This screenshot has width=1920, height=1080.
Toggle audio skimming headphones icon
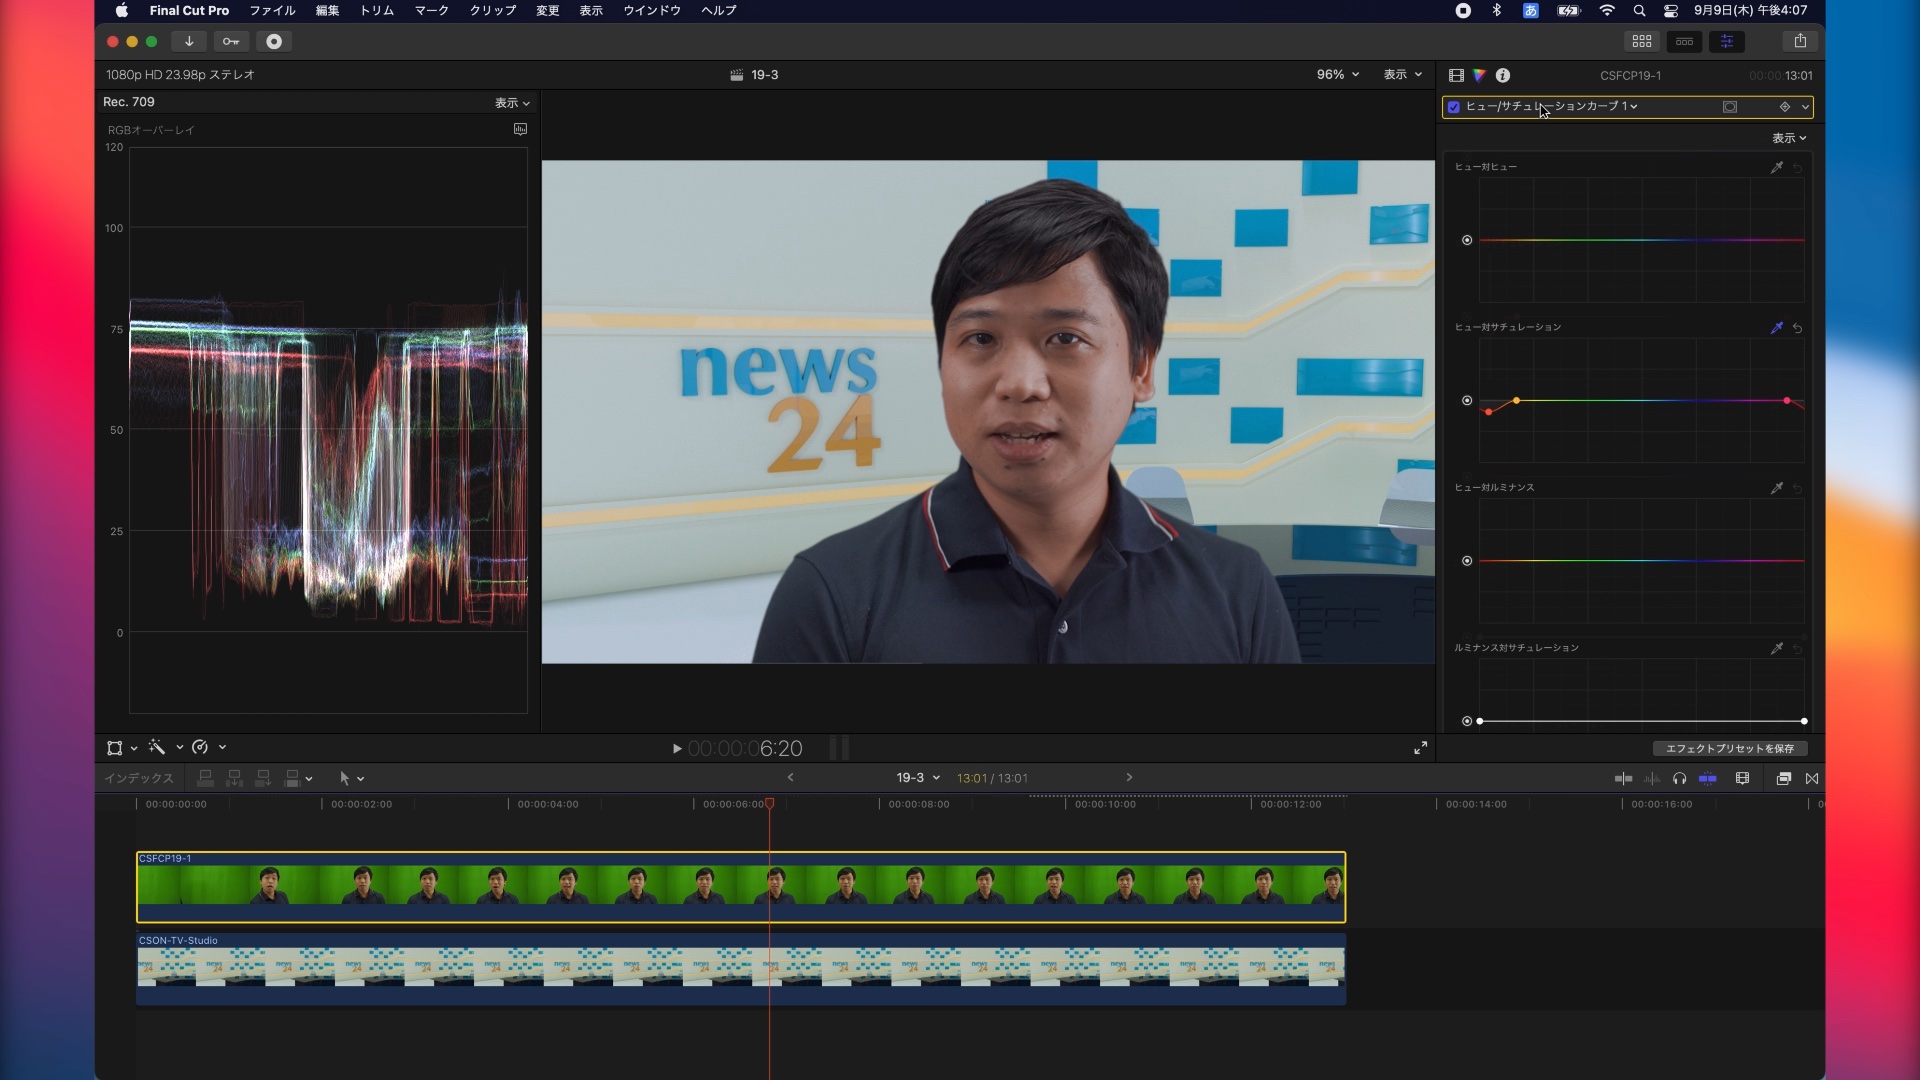tap(1679, 778)
